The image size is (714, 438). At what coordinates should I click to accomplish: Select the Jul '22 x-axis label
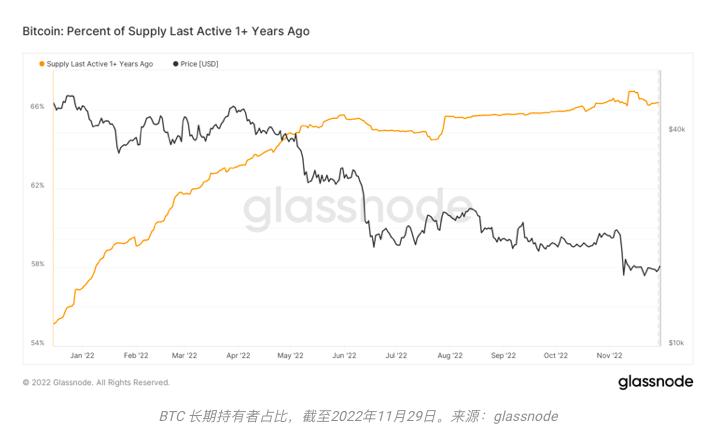click(396, 355)
